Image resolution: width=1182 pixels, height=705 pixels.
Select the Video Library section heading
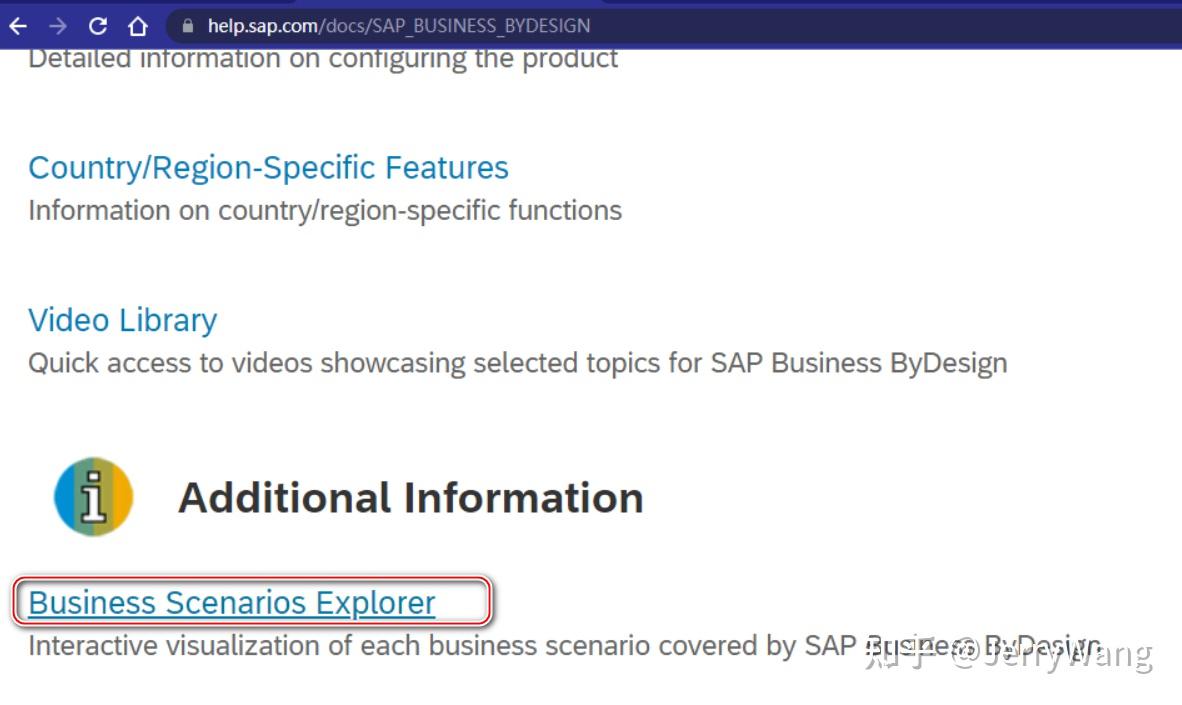122,320
